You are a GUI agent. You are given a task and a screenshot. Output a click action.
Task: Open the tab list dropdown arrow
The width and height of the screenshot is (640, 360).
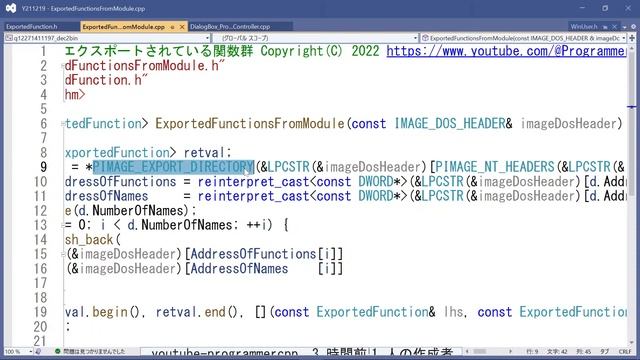point(624,27)
